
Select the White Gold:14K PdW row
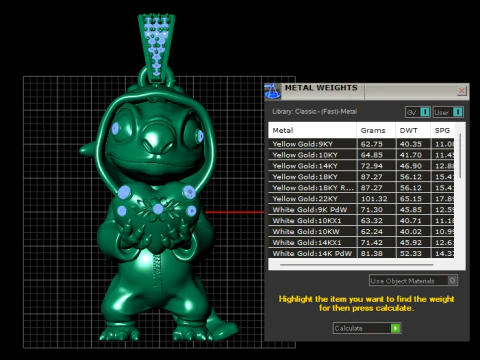(x=361, y=253)
